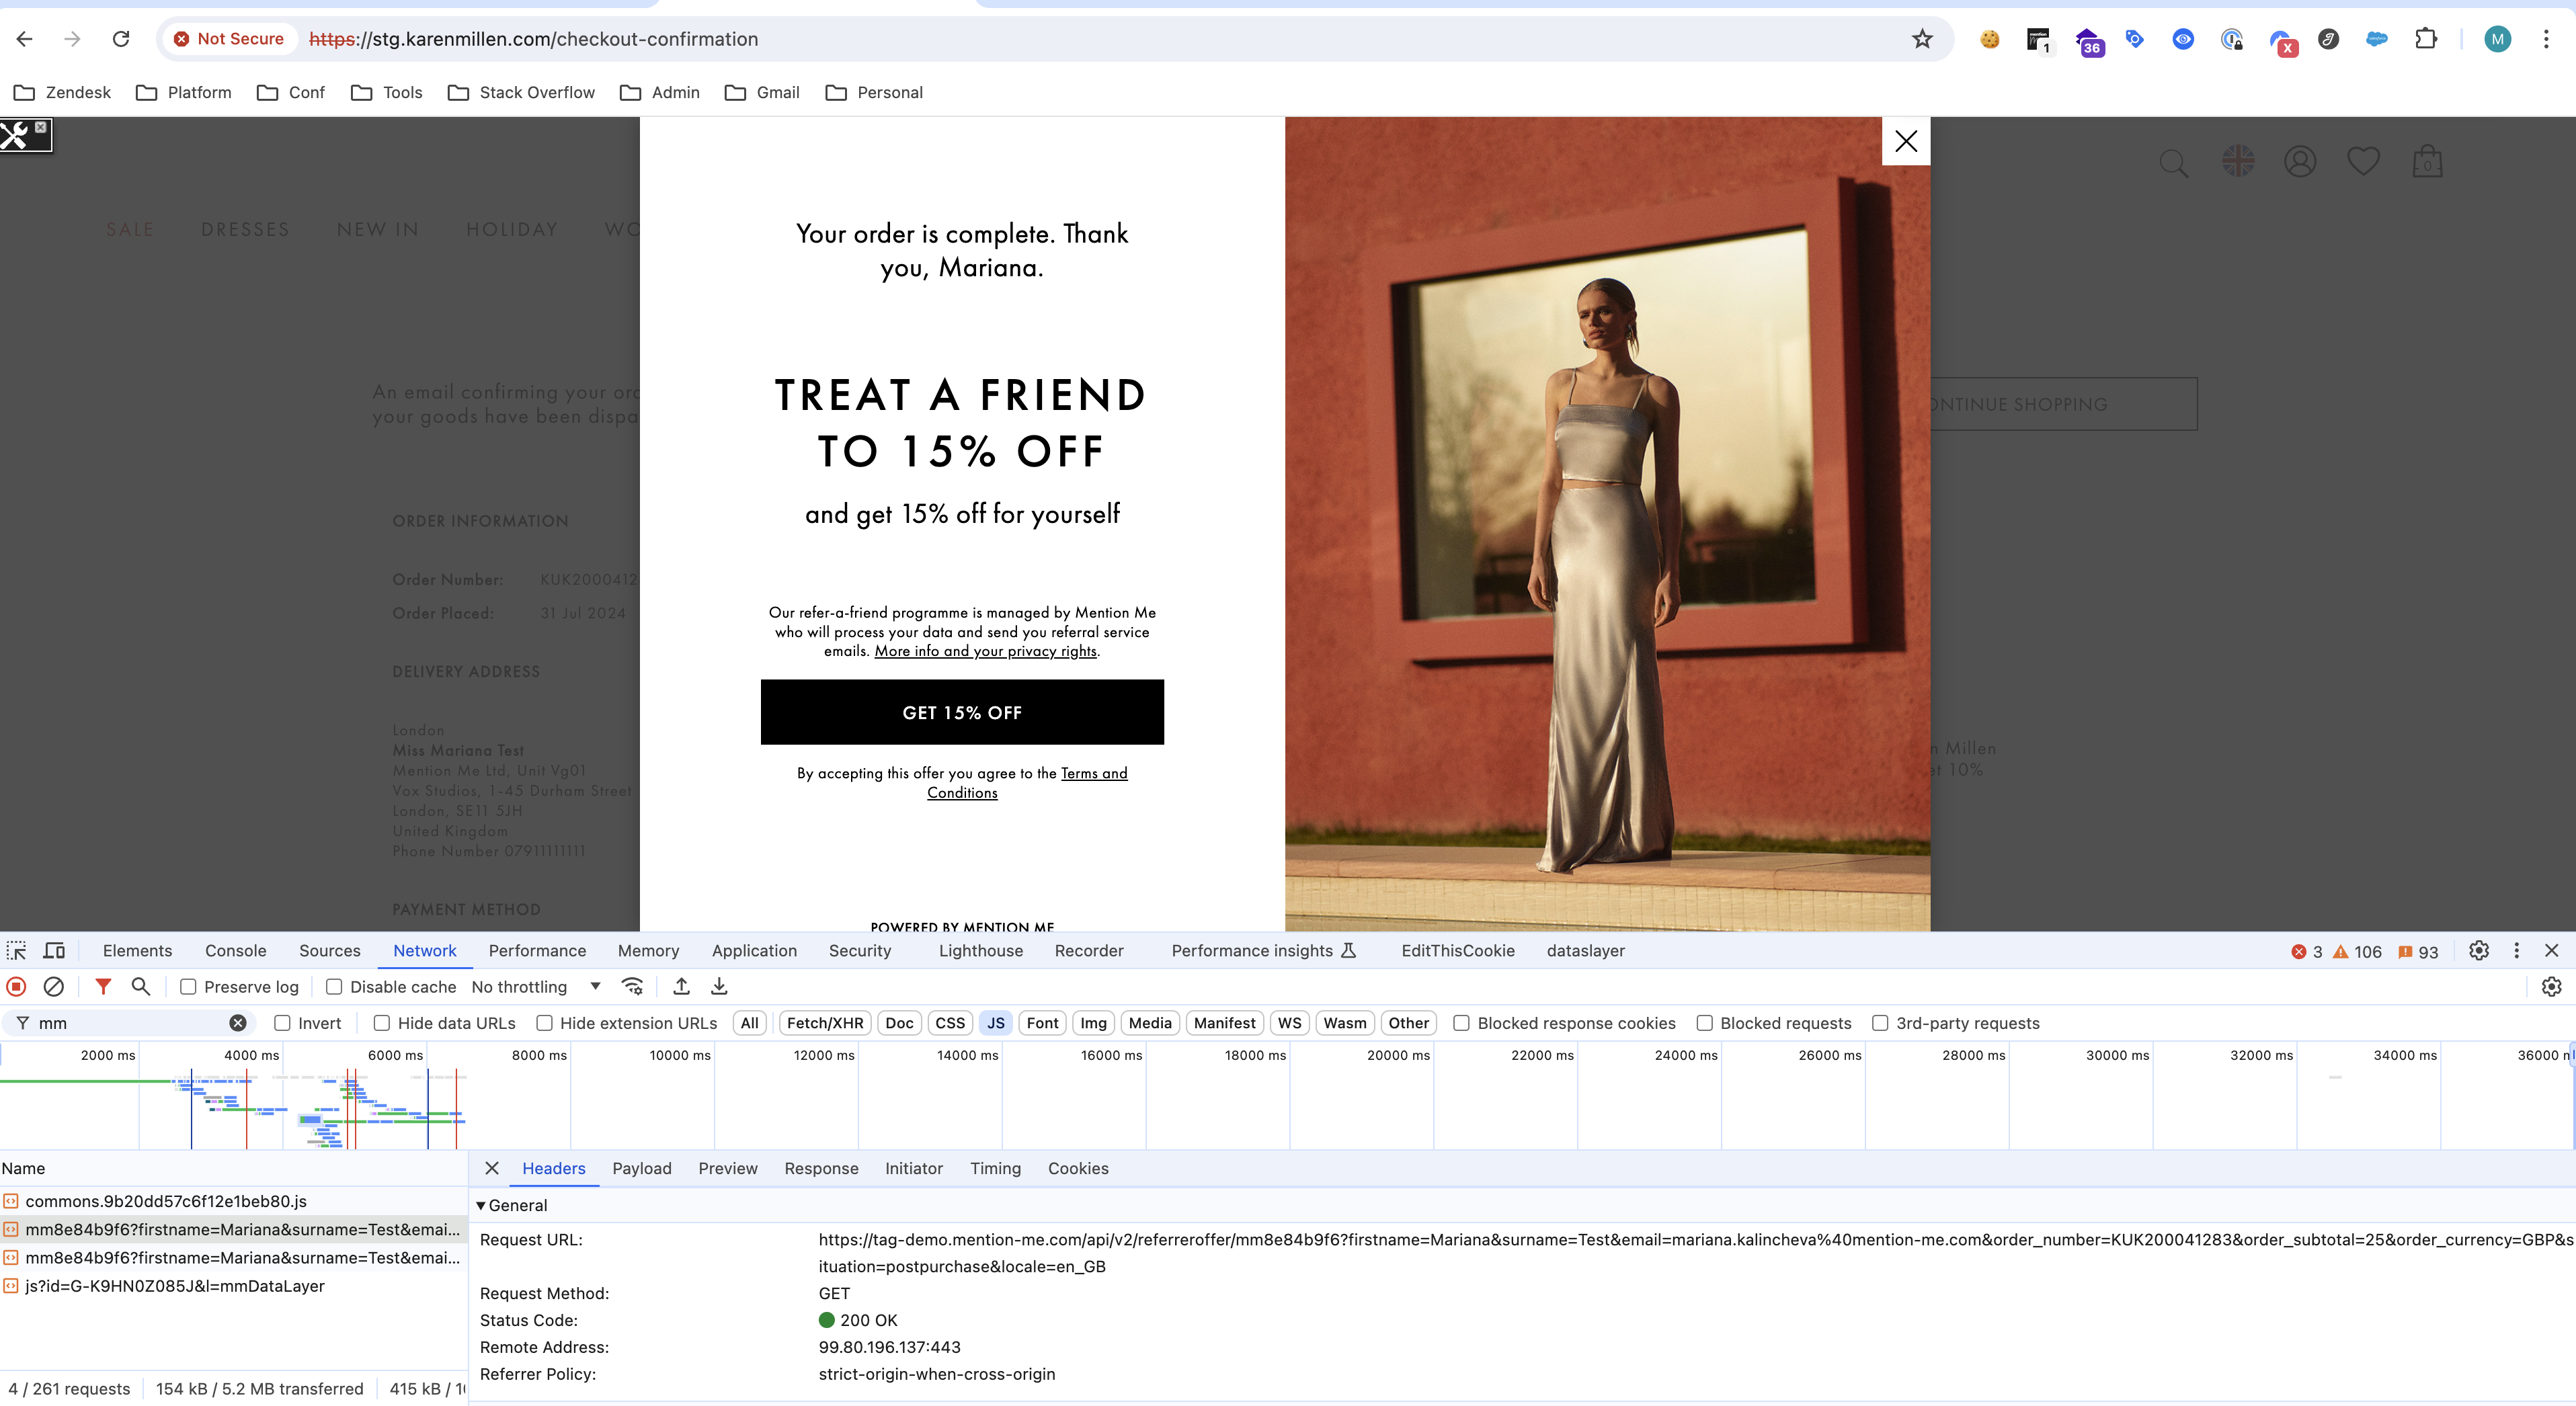Filter requests by Img type

(x=1093, y=1022)
